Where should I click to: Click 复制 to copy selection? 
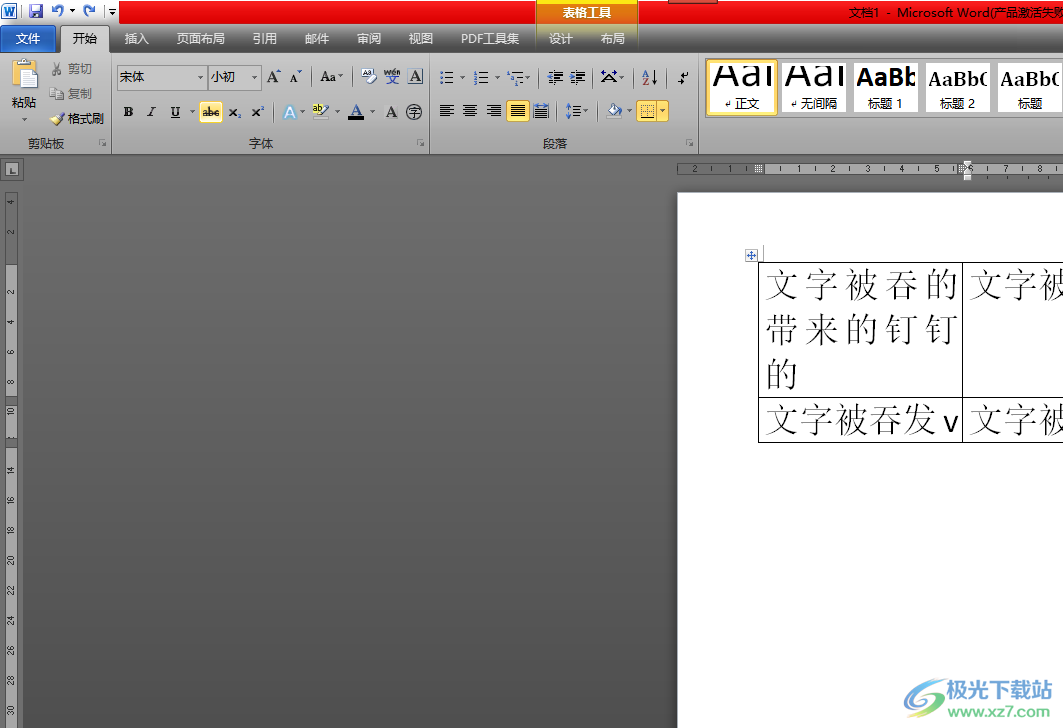(71, 94)
